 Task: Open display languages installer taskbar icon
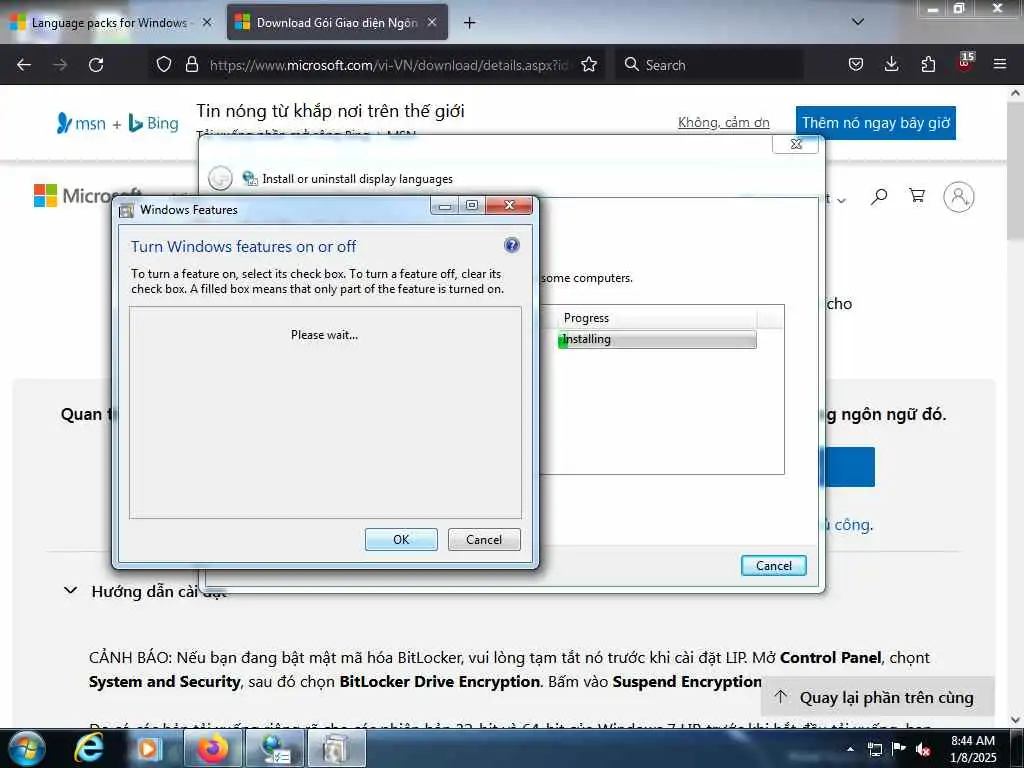275,748
